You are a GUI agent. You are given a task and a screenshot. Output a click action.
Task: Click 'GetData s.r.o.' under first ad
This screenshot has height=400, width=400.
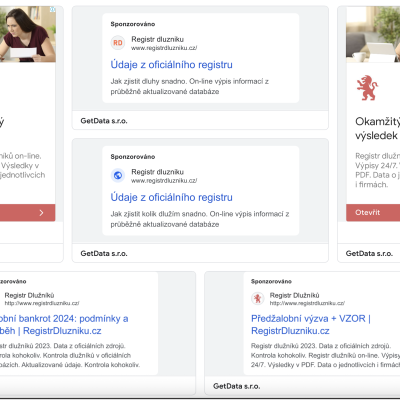tap(104, 121)
